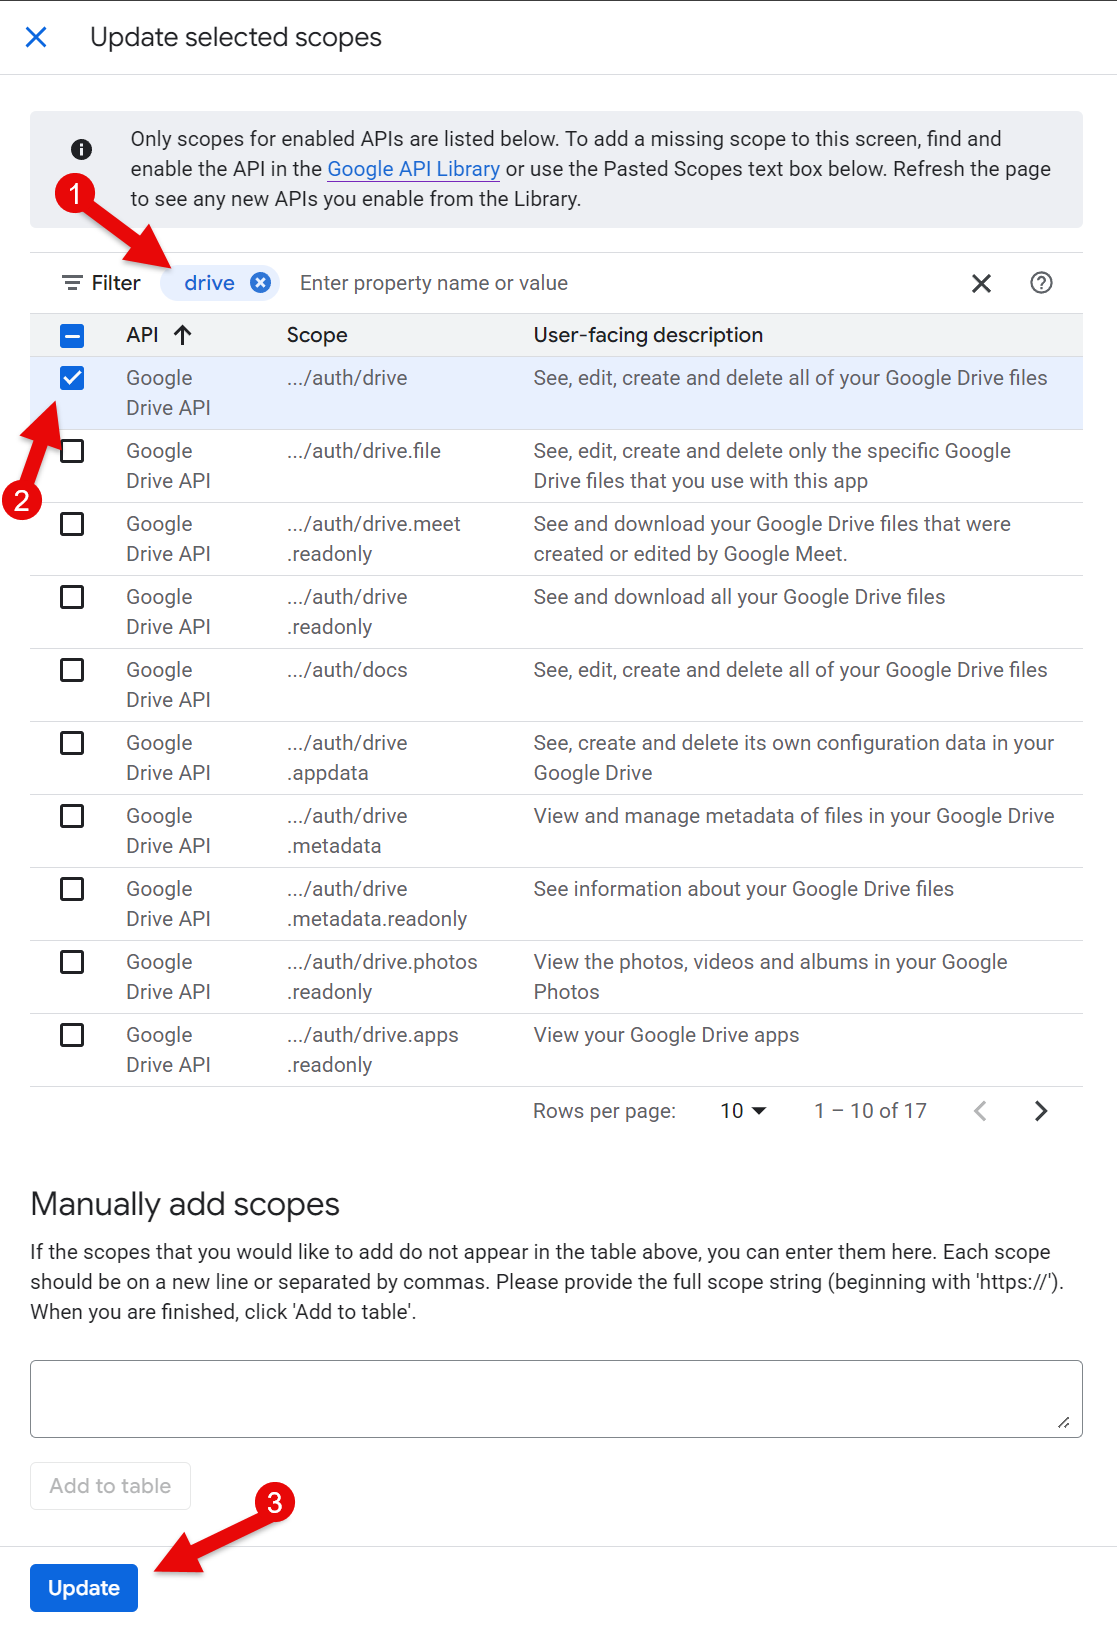The width and height of the screenshot is (1117, 1630).
Task: Go to next page of scopes
Action: point(1041,1111)
